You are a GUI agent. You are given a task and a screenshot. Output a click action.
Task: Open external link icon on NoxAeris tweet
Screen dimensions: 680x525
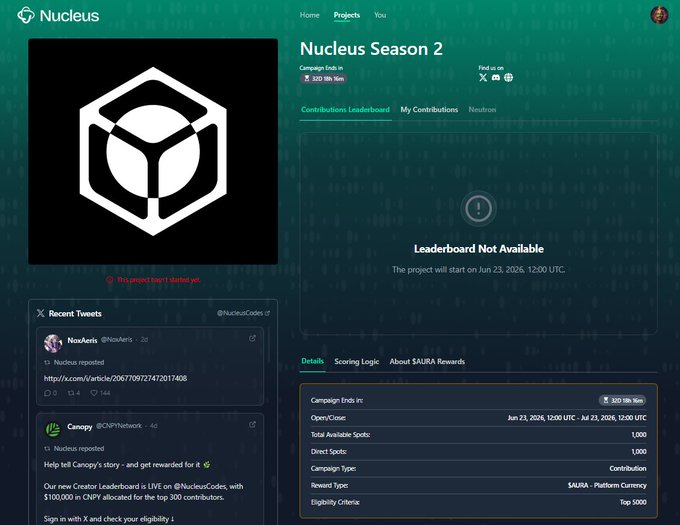click(x=252, y=339)
